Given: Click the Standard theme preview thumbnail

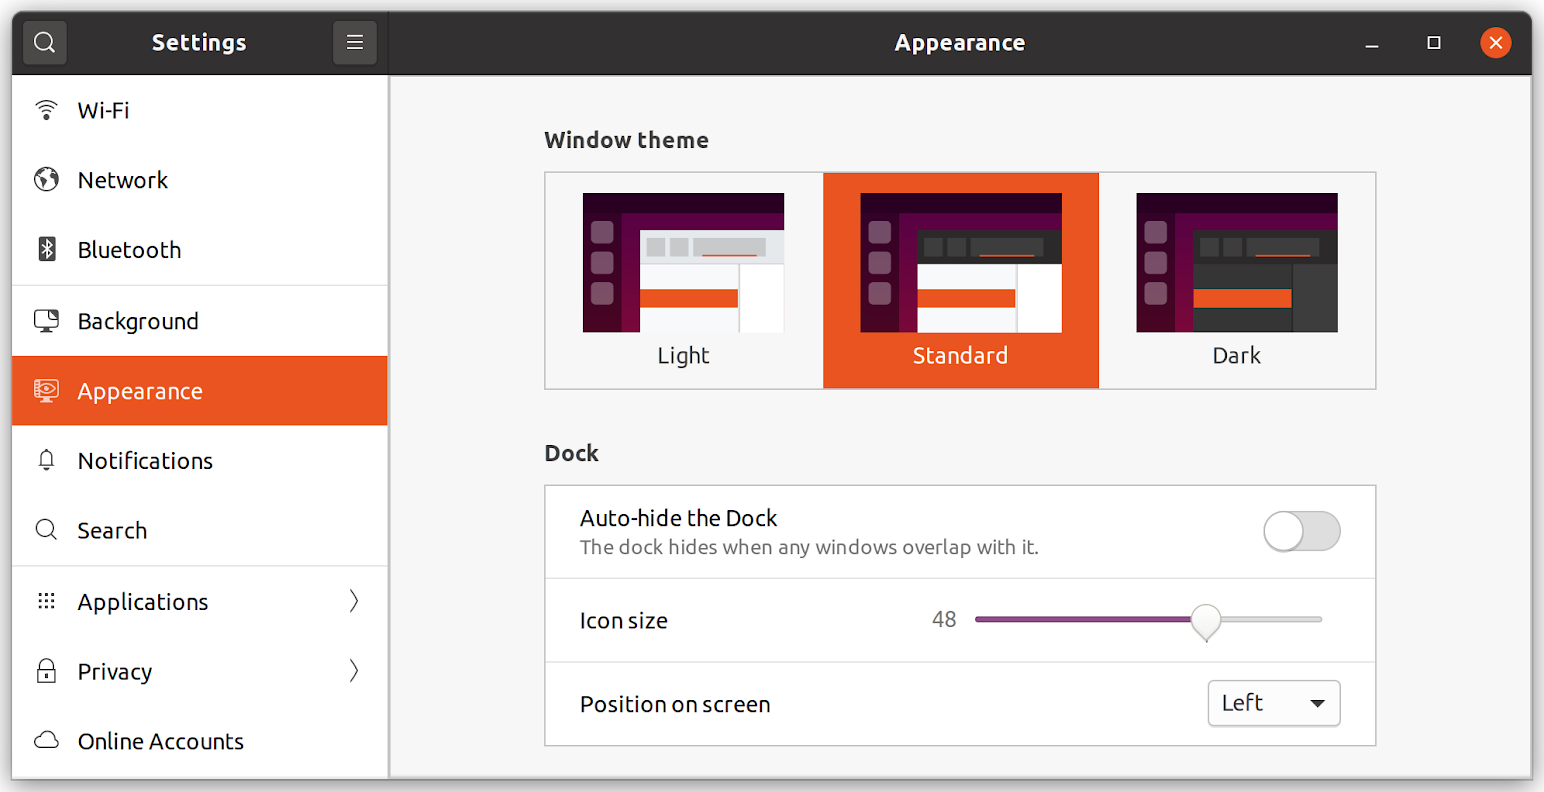Looking at the screenshot, I should click(x=961, y=263).
